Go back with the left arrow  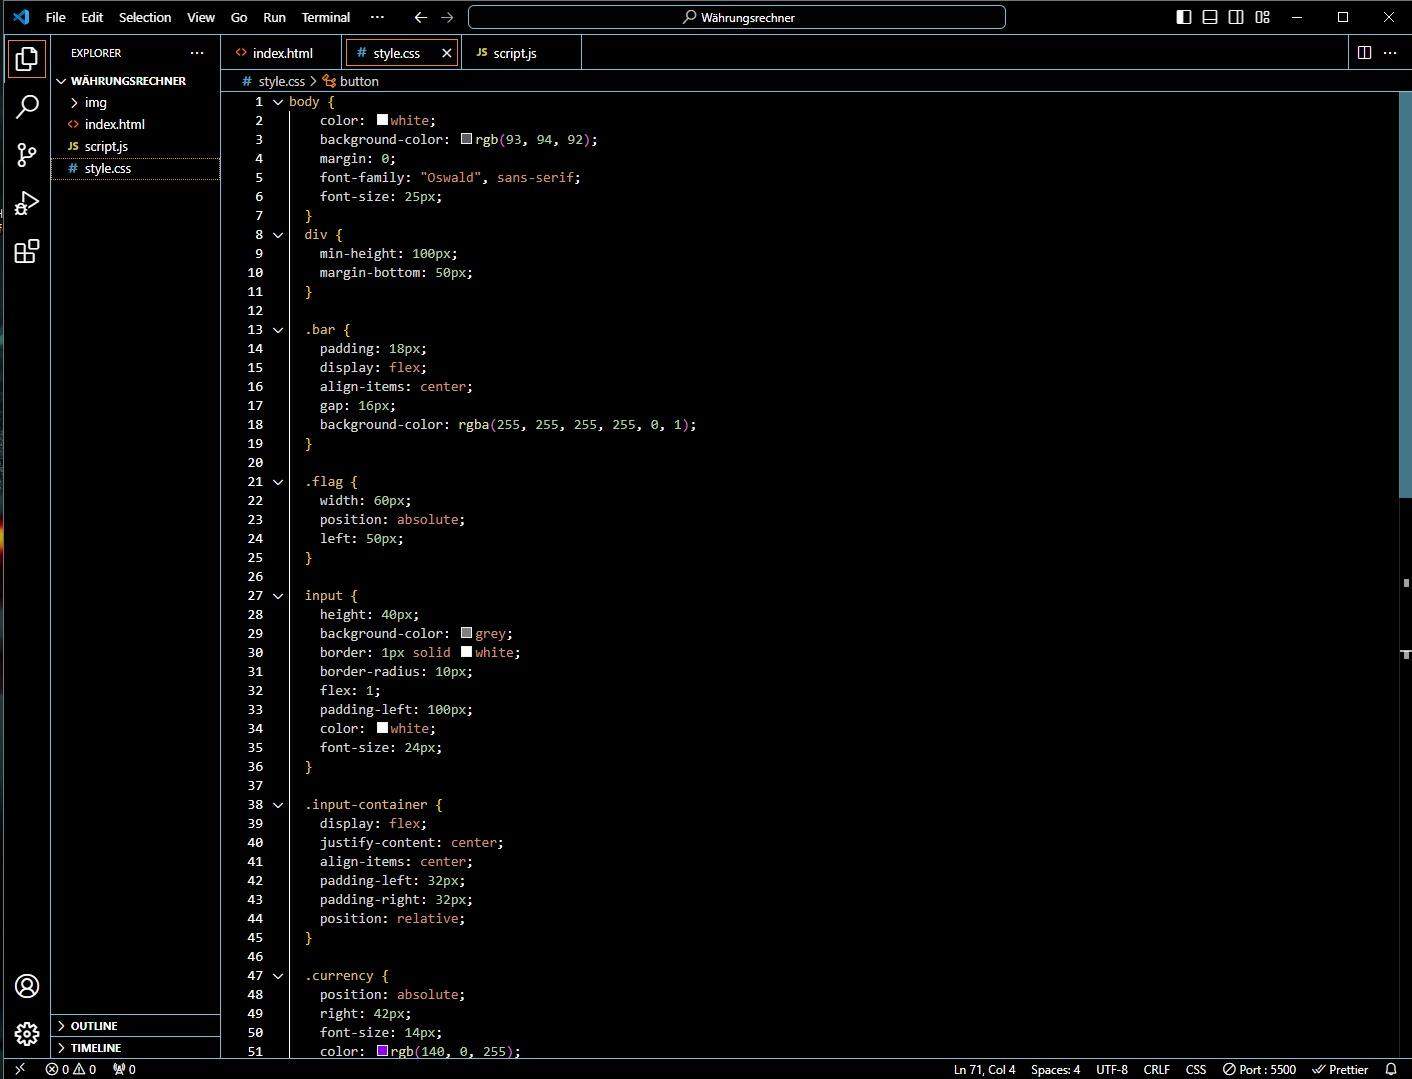421,17
